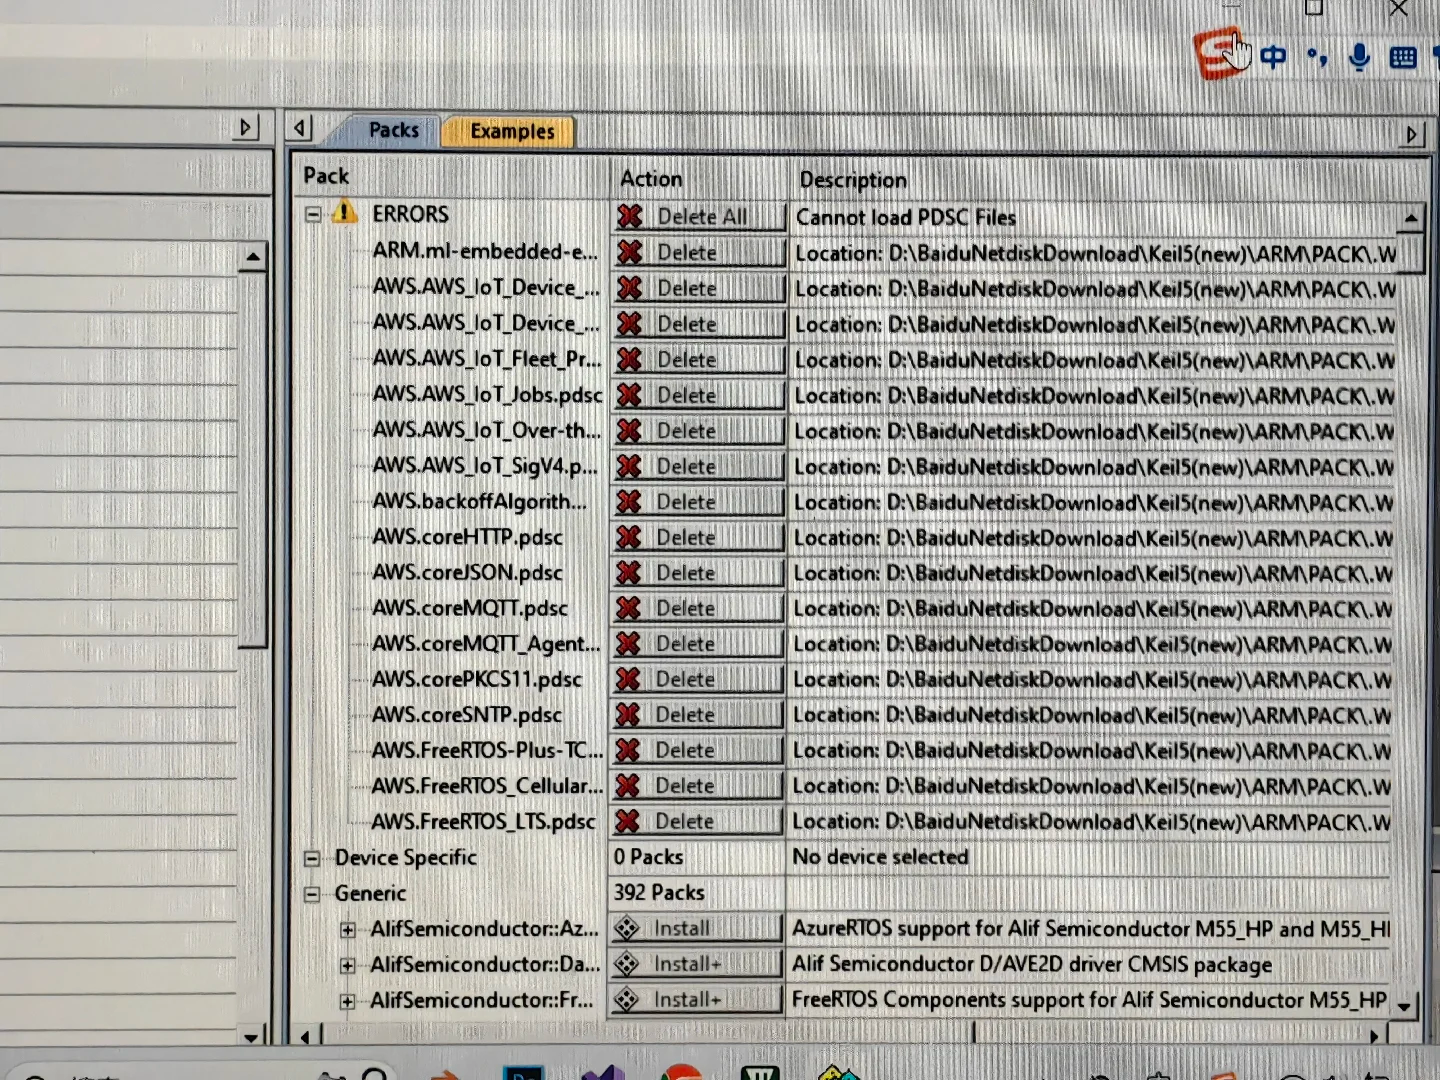This screenshot has width=1440, height=1080.
Task: Toggle Chinese input mode (中) icon
Action: click(x=1273, y=56)
